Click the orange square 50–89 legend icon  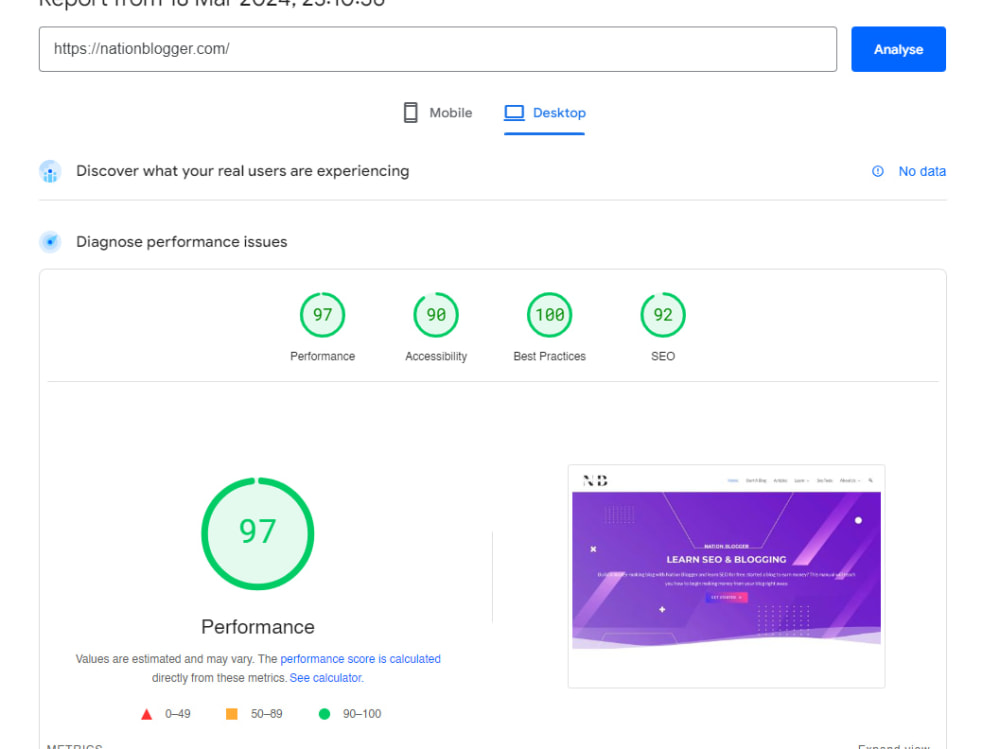[x=232, y=714]
